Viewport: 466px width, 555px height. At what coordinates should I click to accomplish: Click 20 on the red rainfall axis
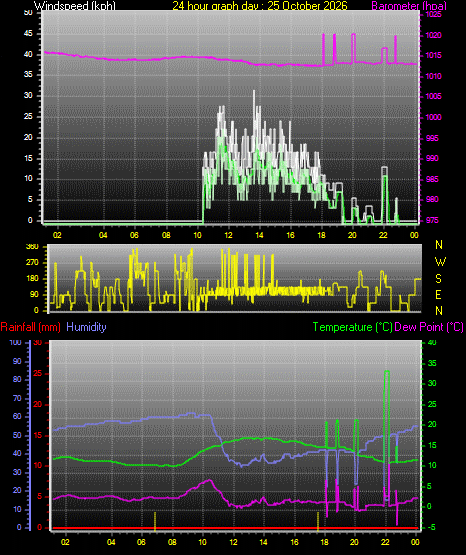point(37,405)
